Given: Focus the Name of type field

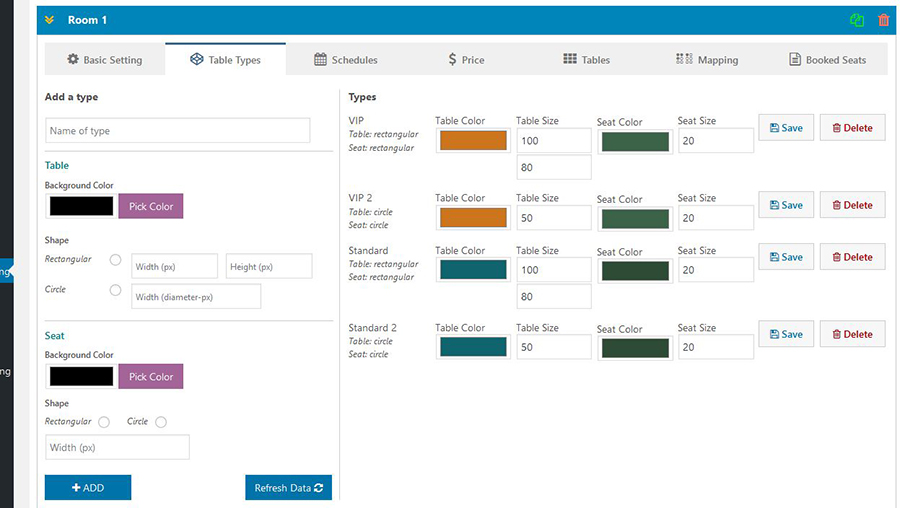Looking at the screenshot, I should (x=178, y=131).
